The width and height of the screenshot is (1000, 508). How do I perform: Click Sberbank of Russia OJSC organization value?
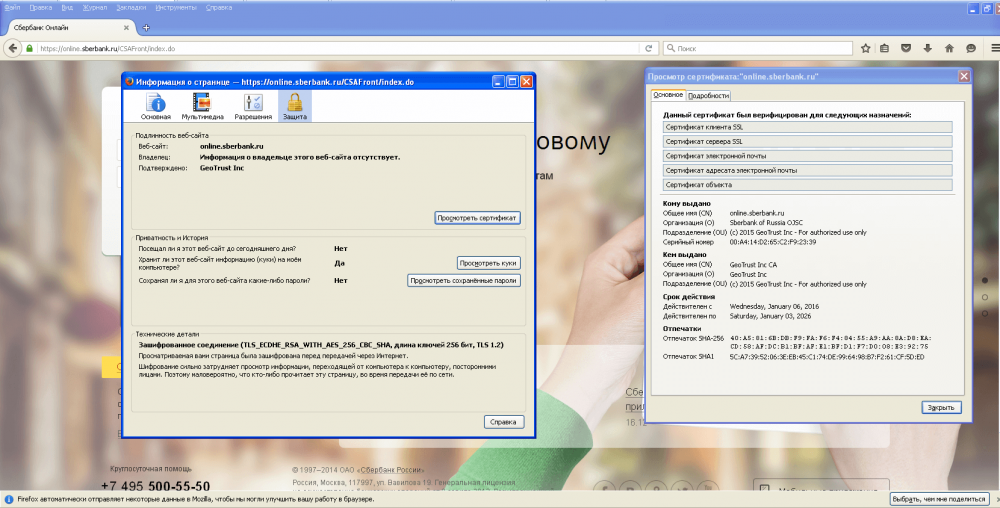(766, 223)
